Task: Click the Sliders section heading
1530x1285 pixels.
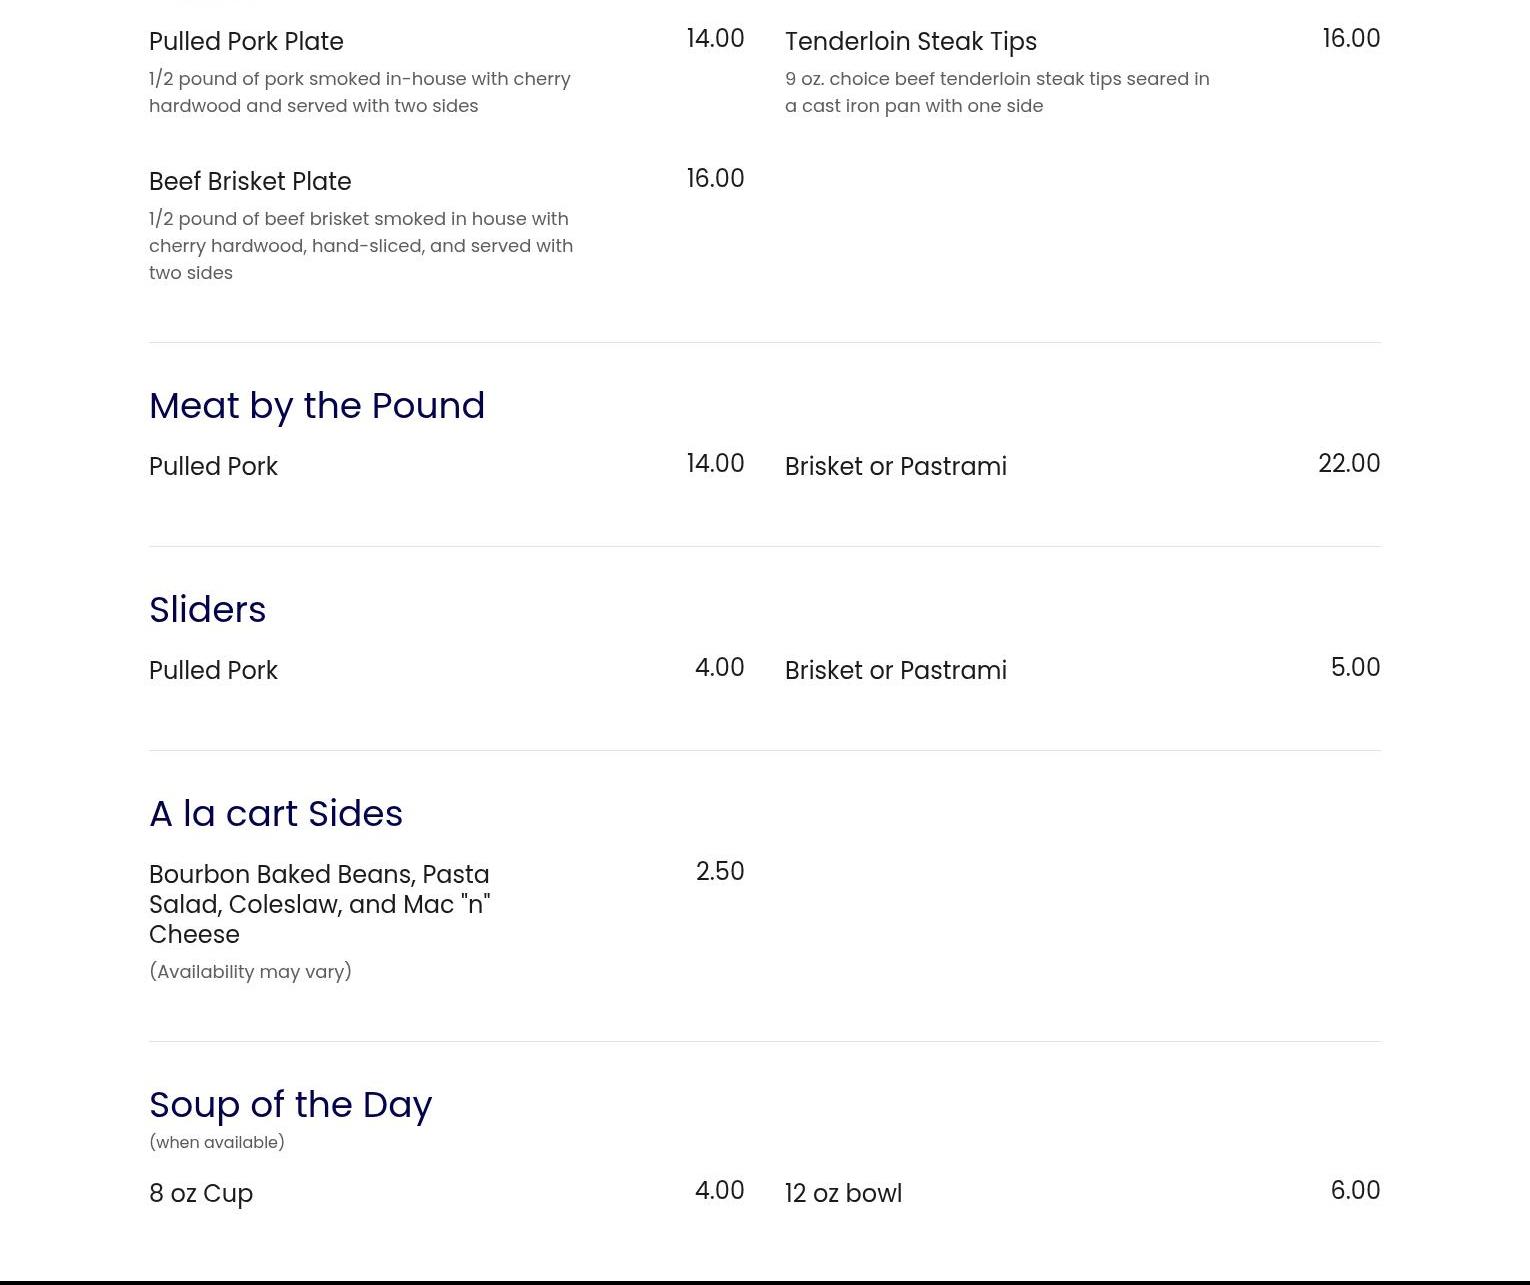Action: click(207, 610)
